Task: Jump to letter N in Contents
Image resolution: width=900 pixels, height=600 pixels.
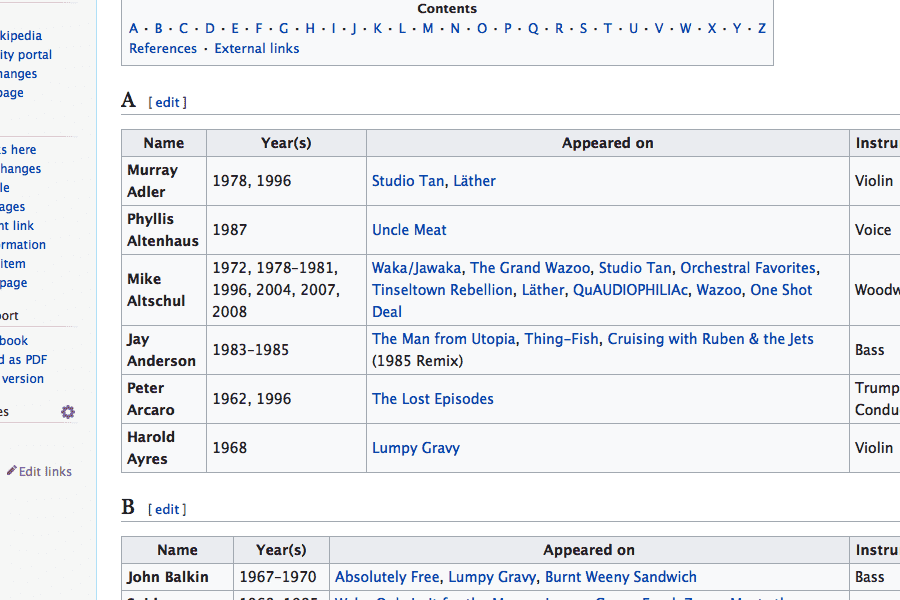Action: pos(455,28)
